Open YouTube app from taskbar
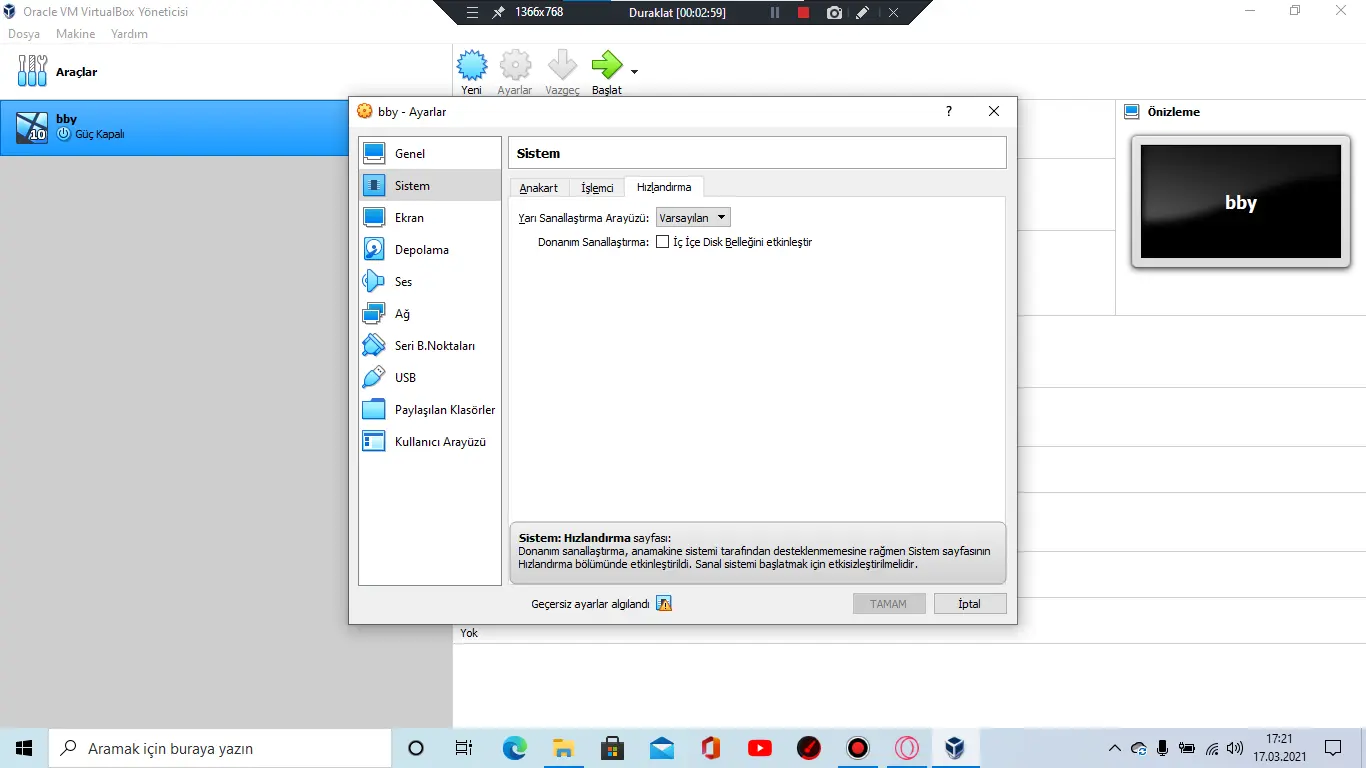Image resolution: width=1366 pixels, height=768 pixels. [x=759, y=748]
